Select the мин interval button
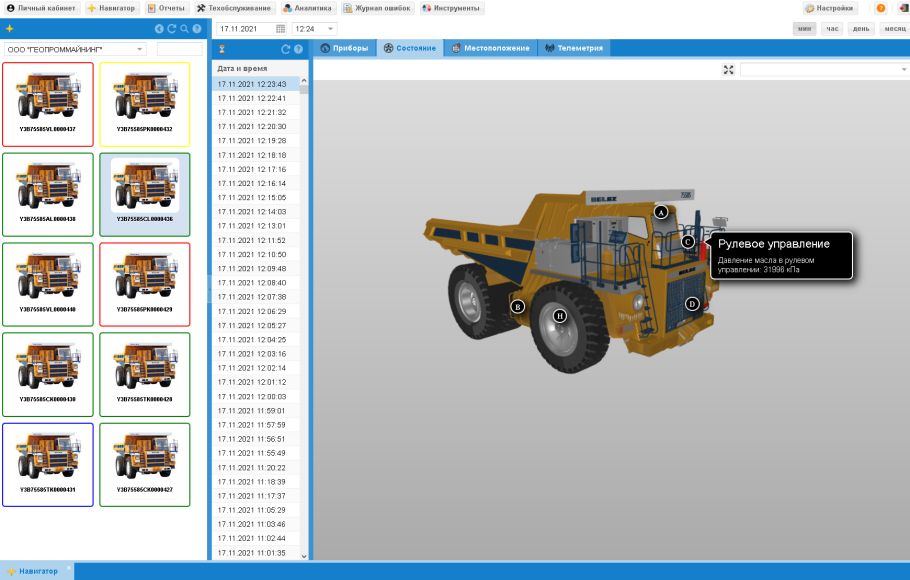This screenshot has height=580, width=910. (804, 28)
